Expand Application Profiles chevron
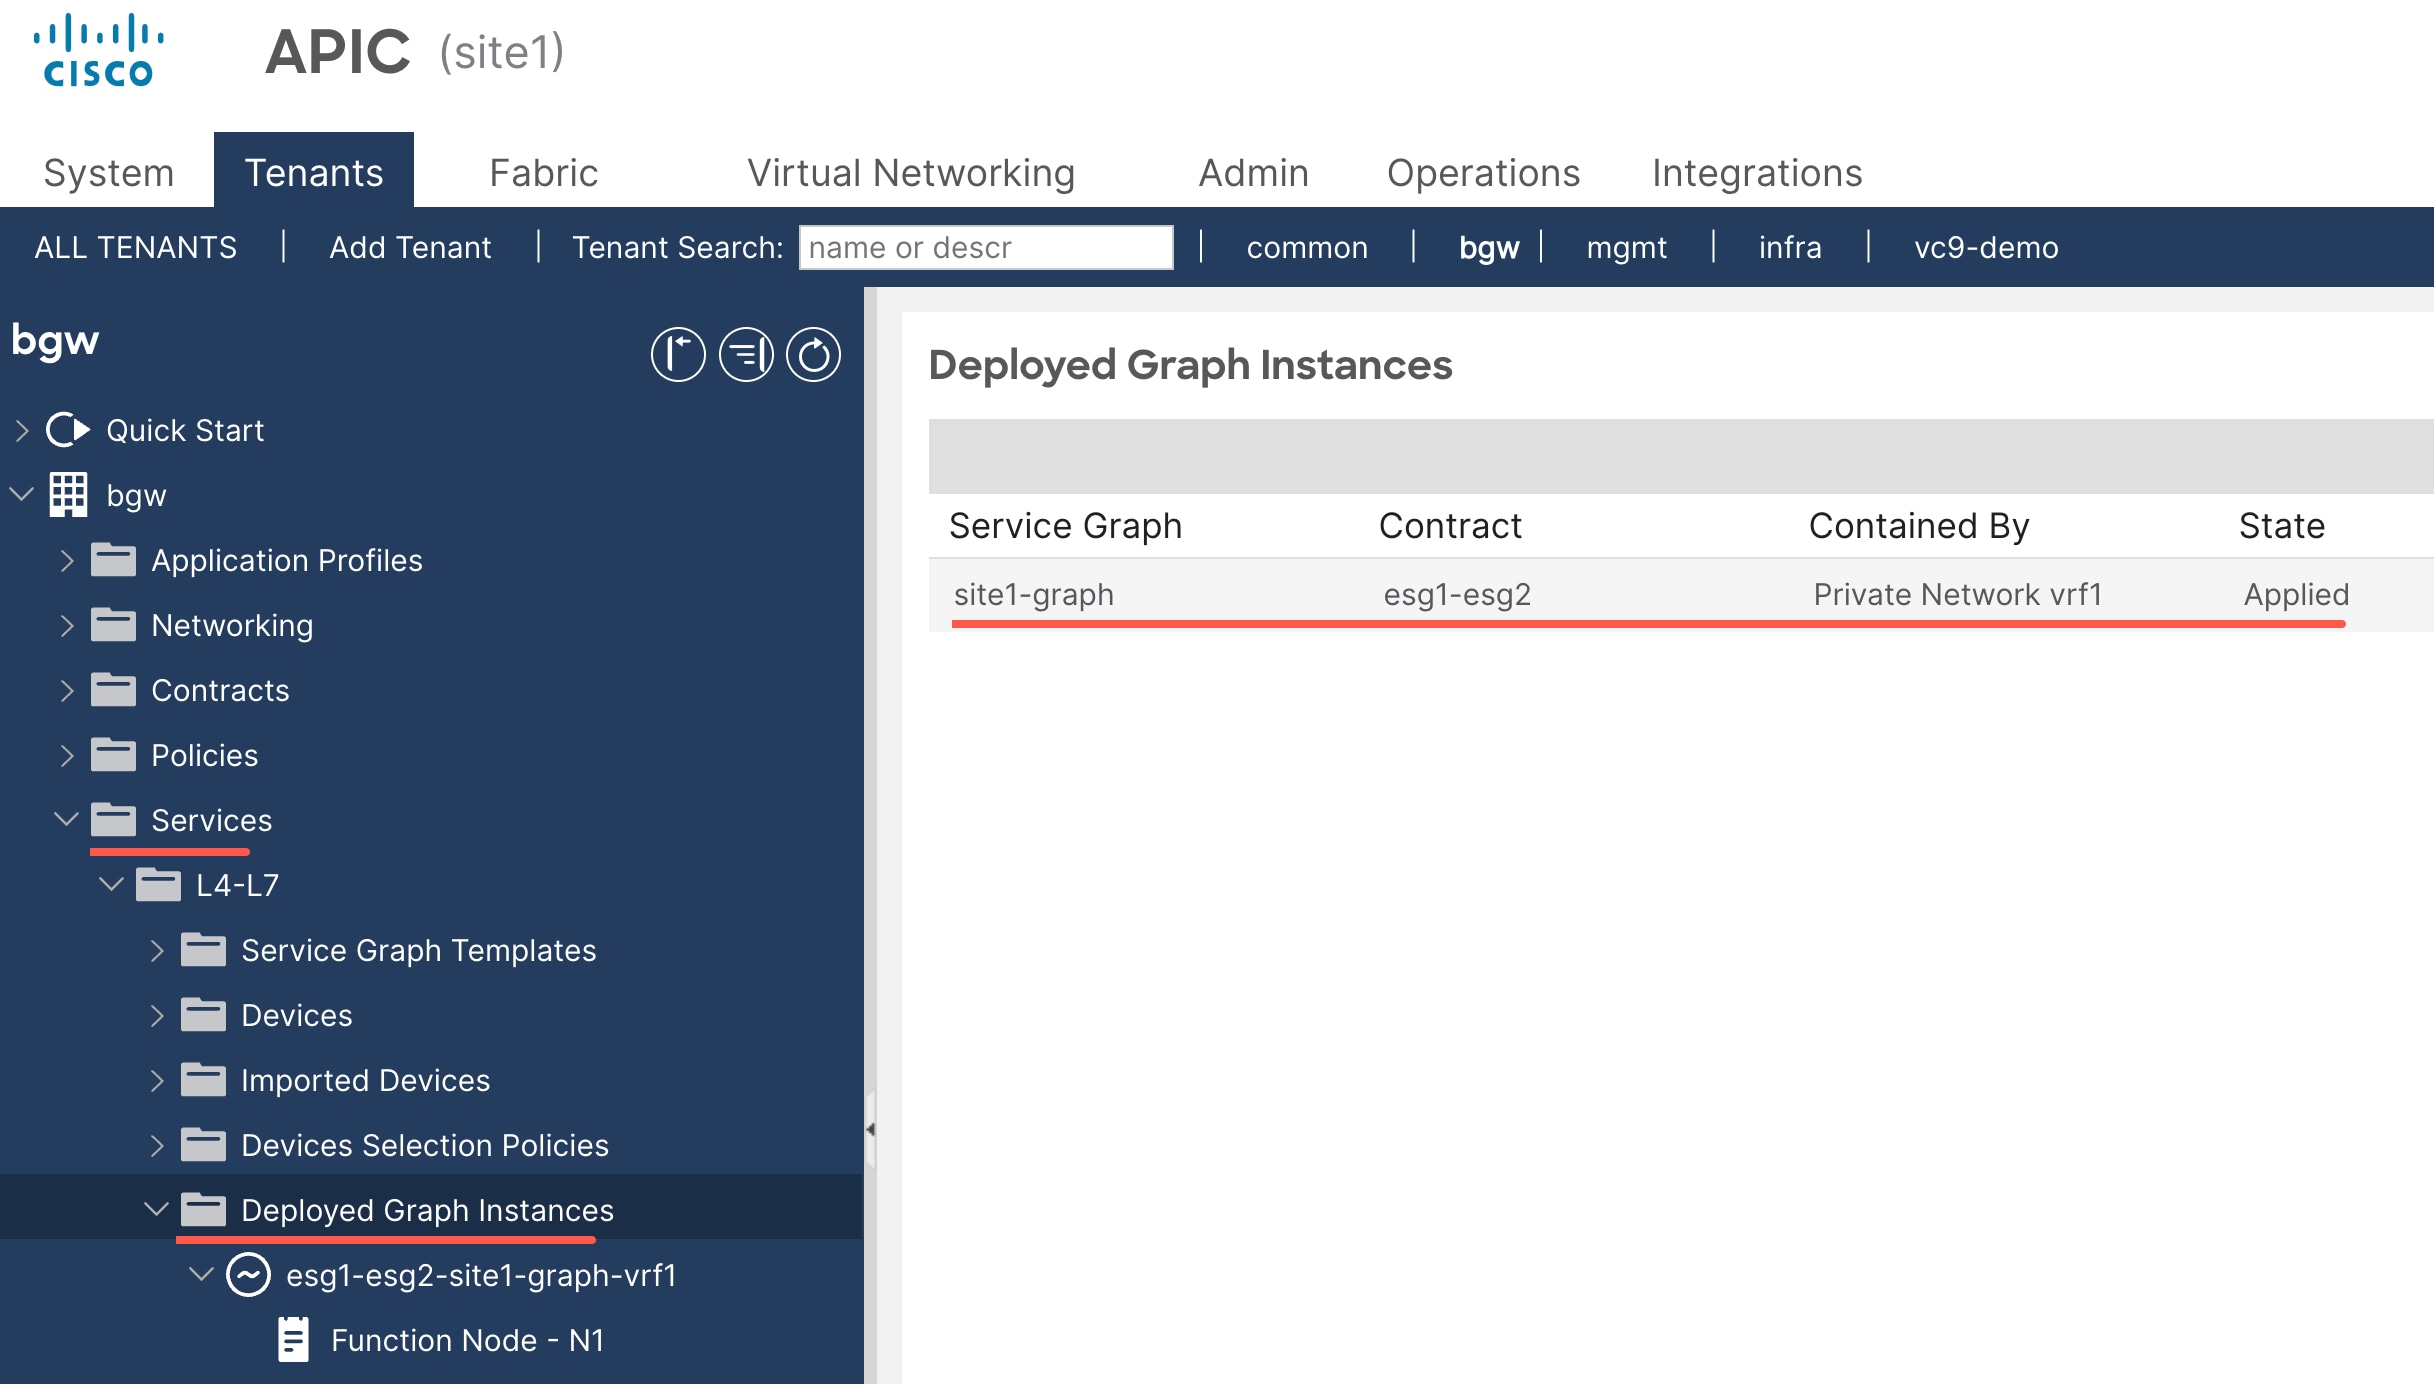This screenshot has width=2434, height=1384. point(67,560)
